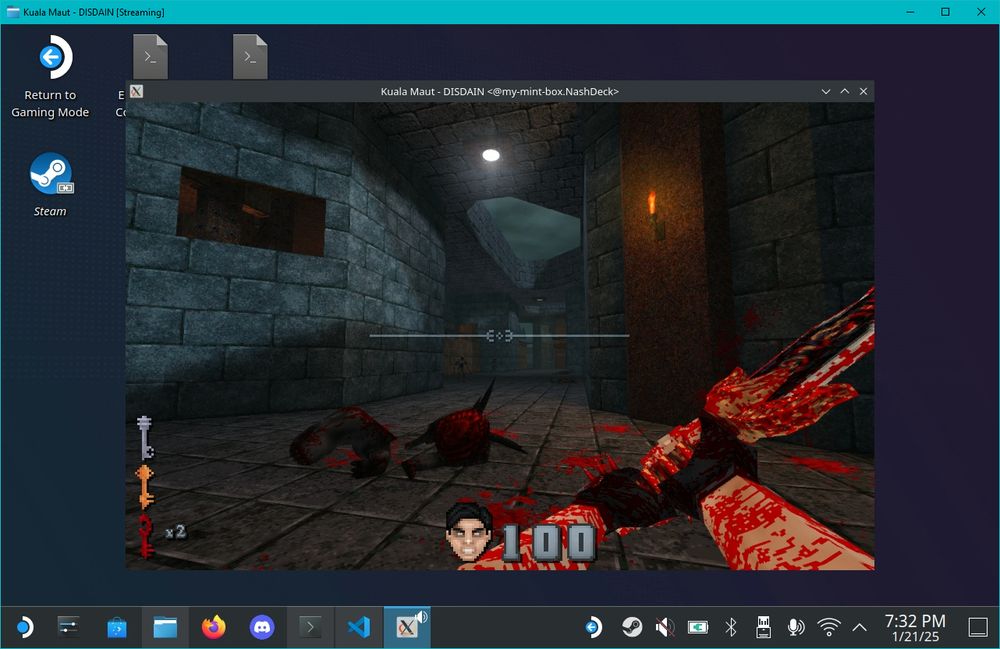Viewport: 1000px width, 649px height.
Task: Click the red key in the game HUD
Action: pos(146,536)
